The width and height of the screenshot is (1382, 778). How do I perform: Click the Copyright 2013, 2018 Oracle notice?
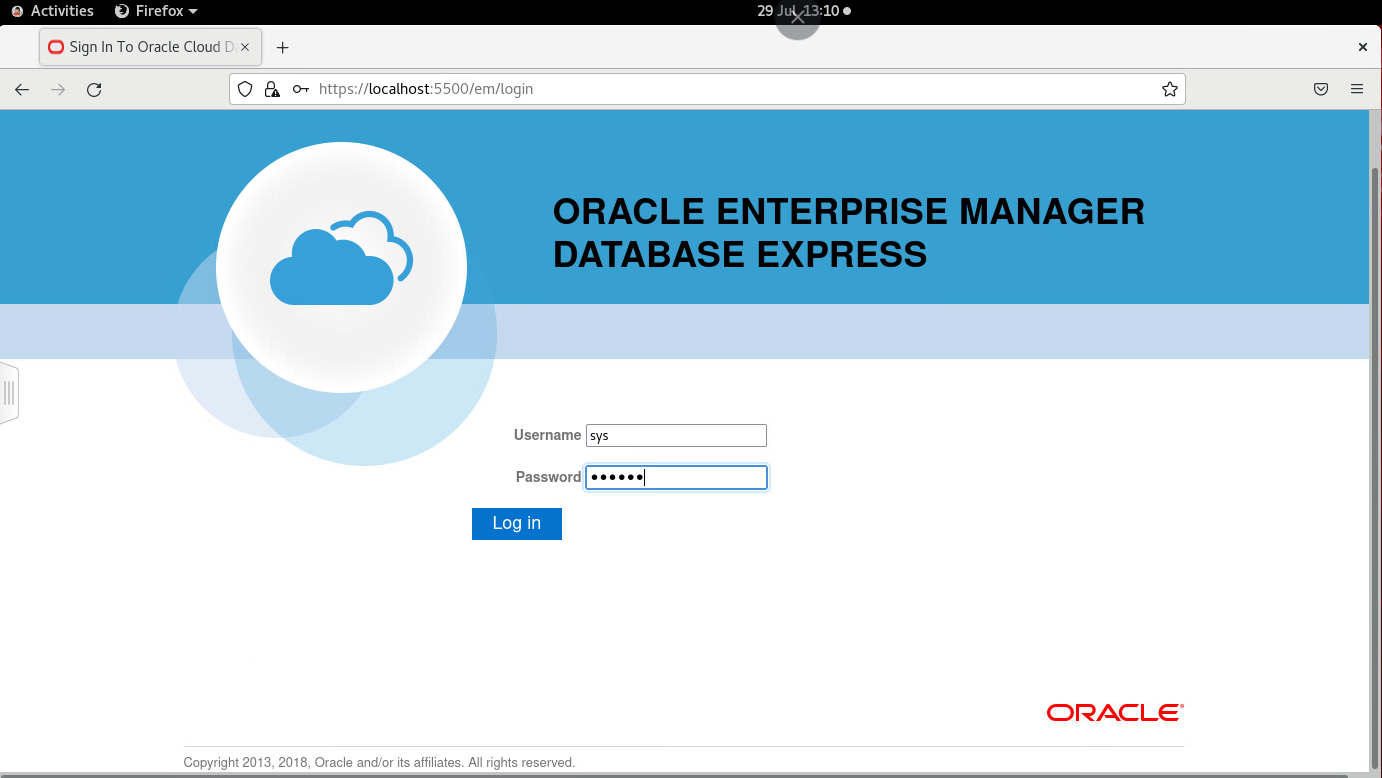pos(379,763)
